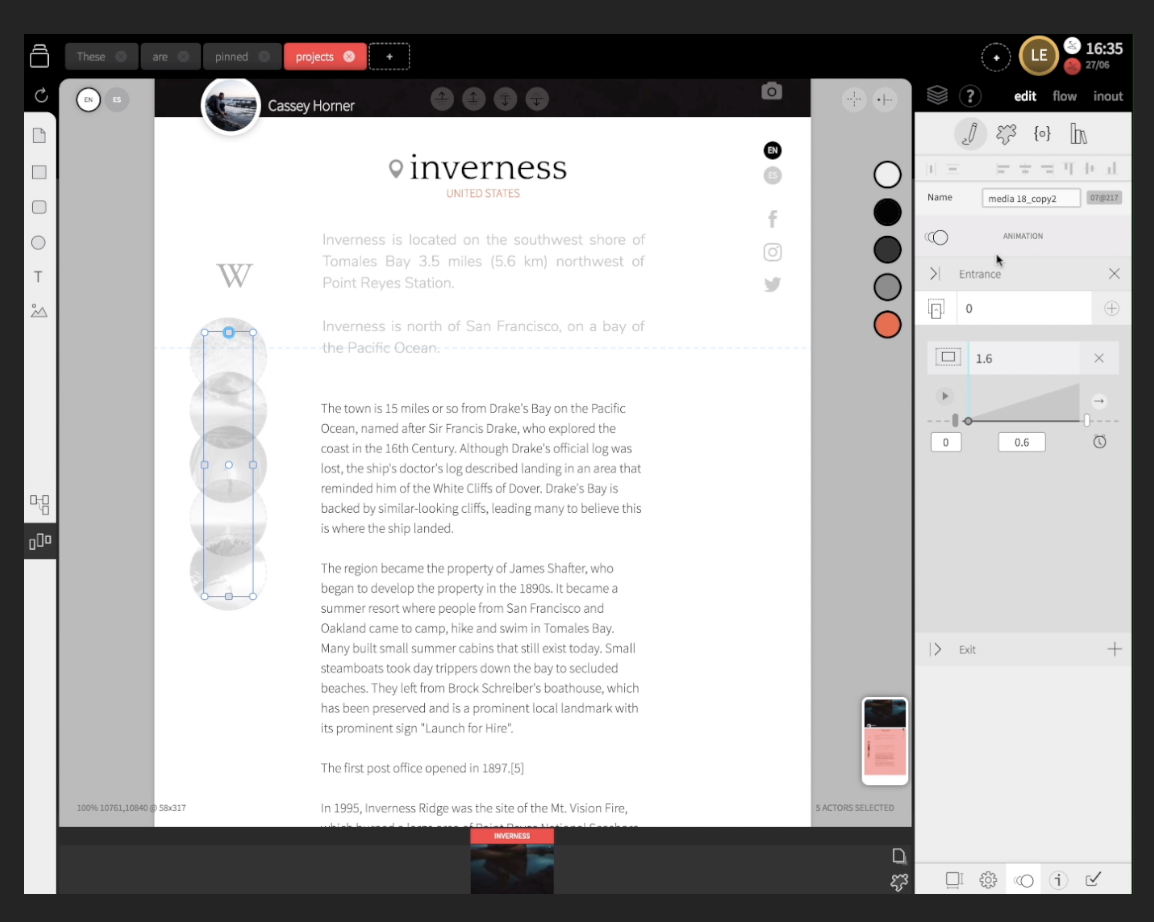The image size is (1154, 922).
Task: Open the library books panel
Action: (1078, 134)
